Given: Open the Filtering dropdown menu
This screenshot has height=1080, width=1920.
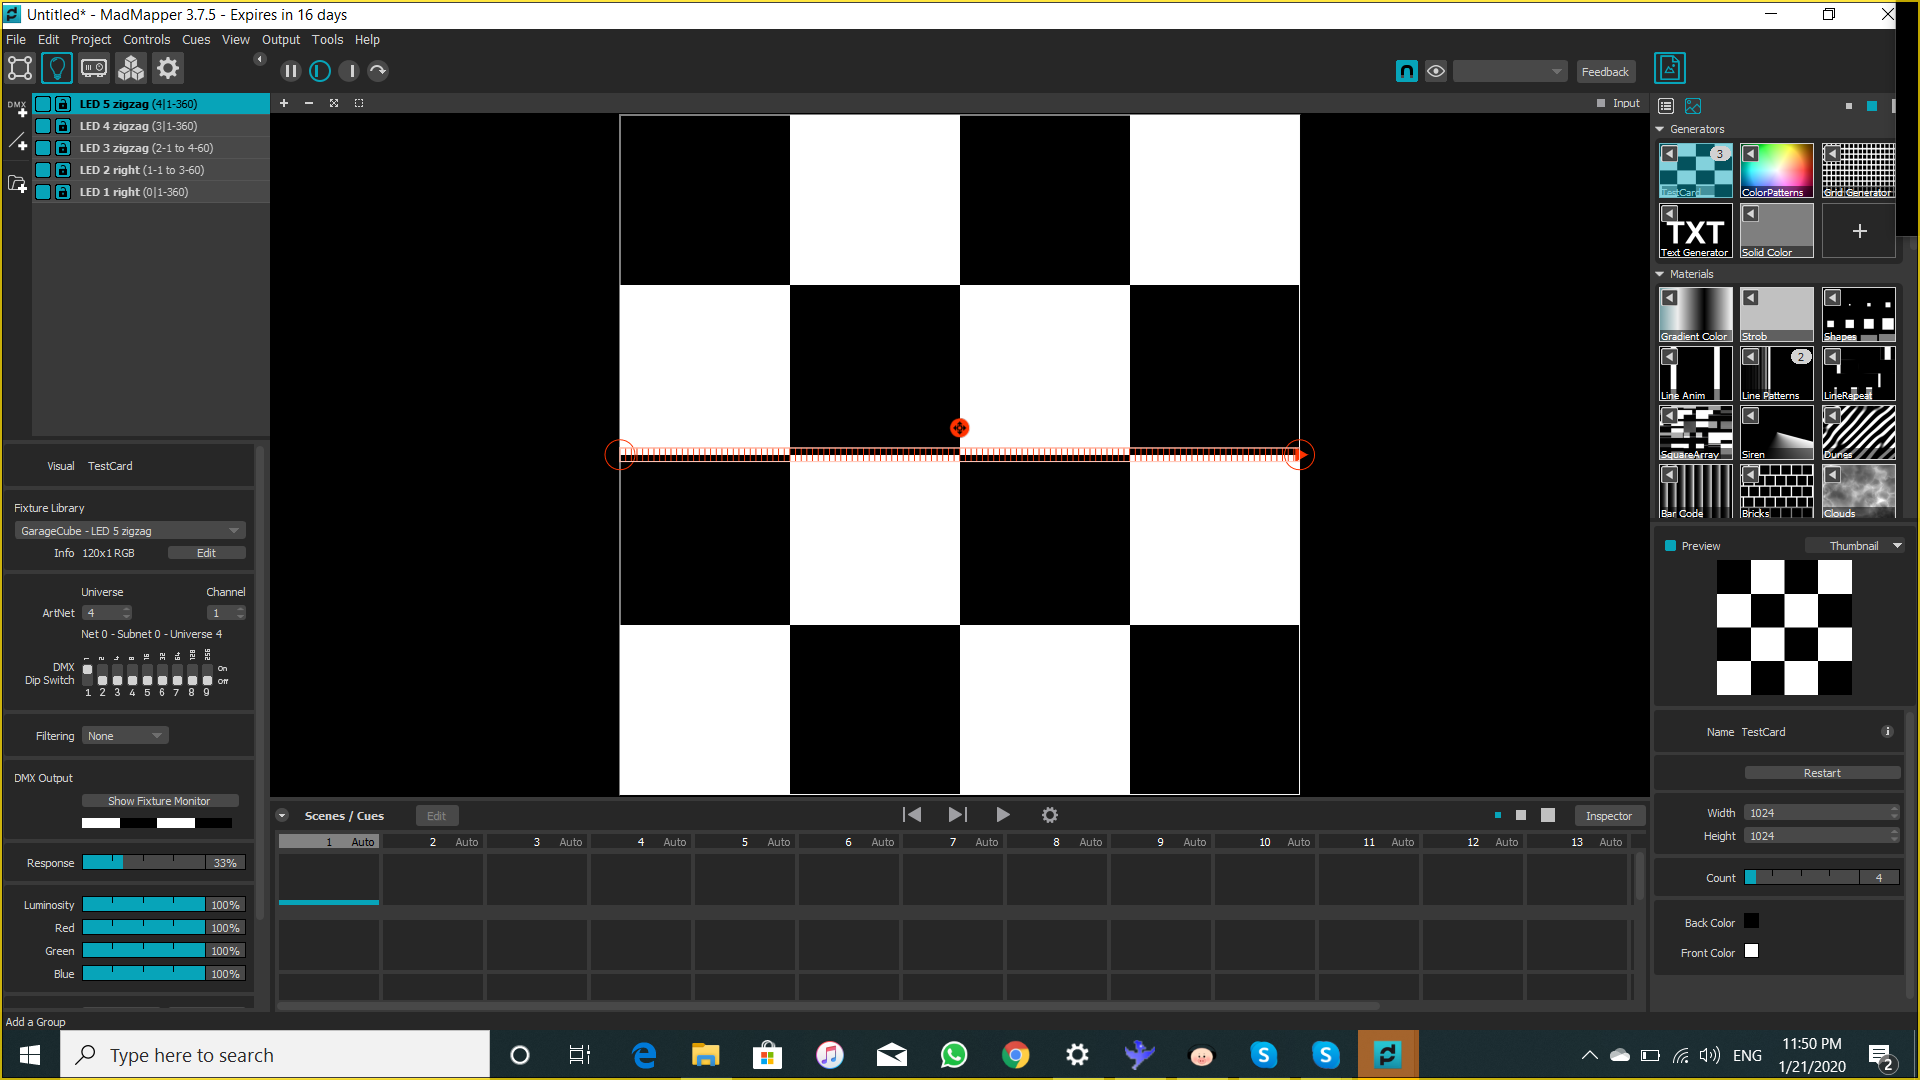Looking at the screenshot, I should [x=124, y=736].
